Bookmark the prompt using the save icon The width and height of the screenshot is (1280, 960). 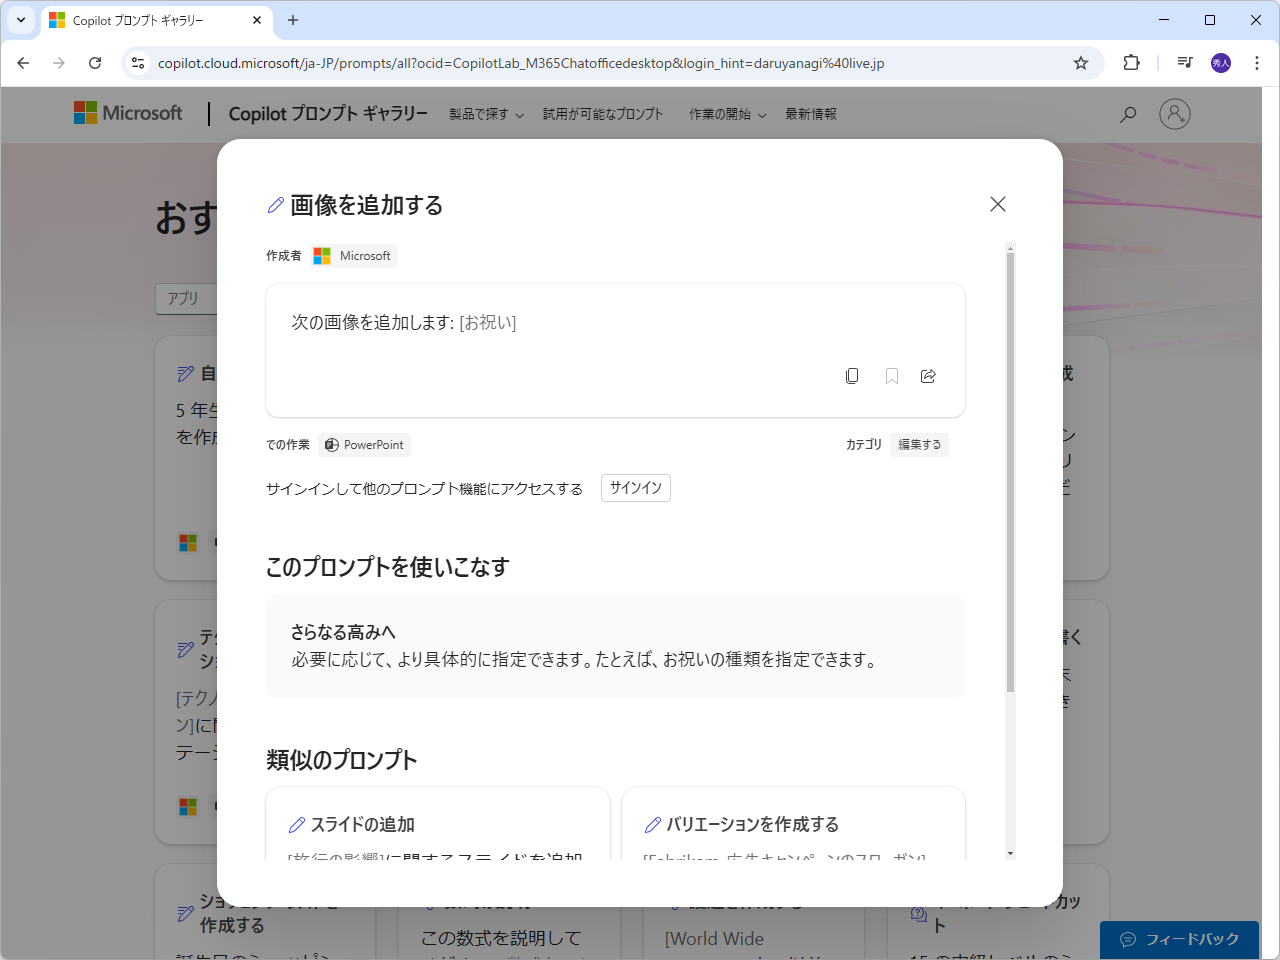tap(891, 375)
